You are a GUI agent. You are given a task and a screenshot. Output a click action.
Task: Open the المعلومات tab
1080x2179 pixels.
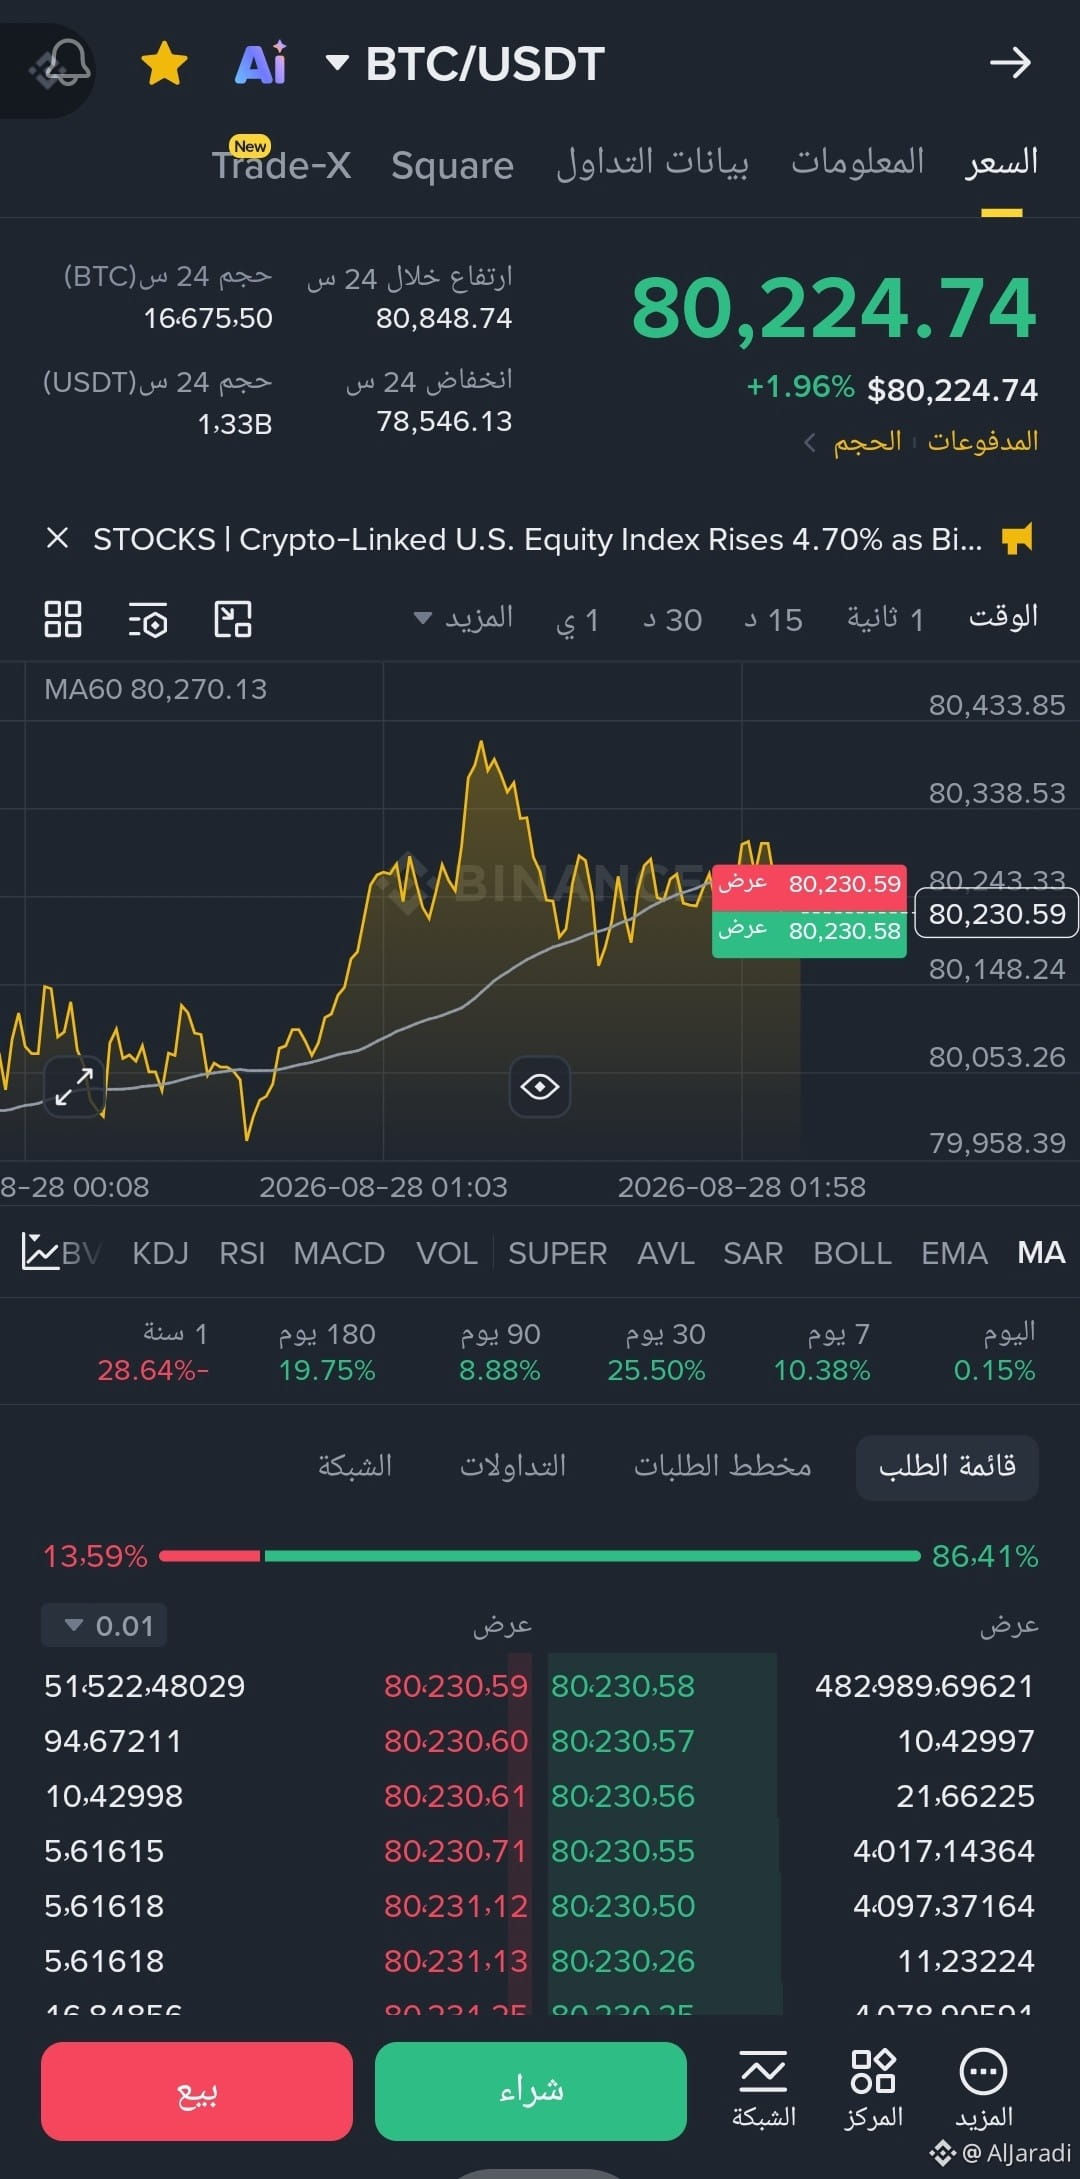coord(858,161)
